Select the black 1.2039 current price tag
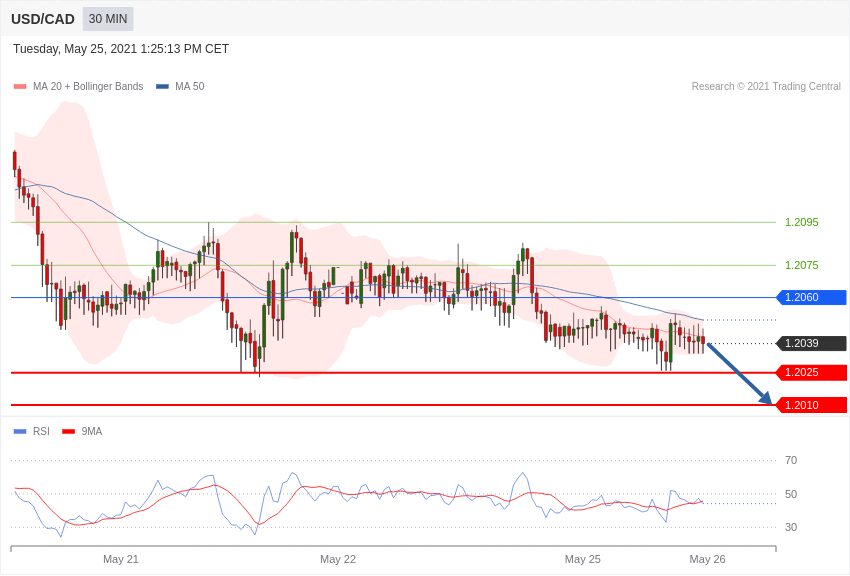The image size is (850, 576). pos(811,343)
